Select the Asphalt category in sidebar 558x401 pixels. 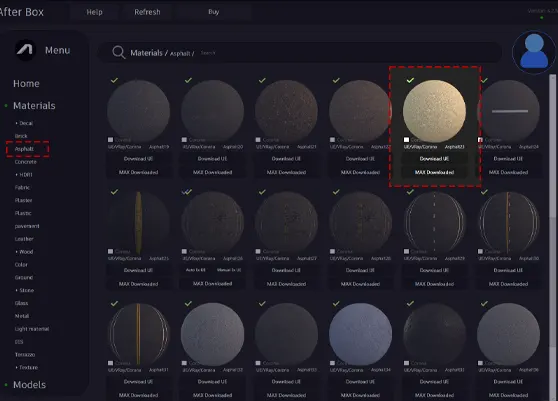tap(24, 149)
